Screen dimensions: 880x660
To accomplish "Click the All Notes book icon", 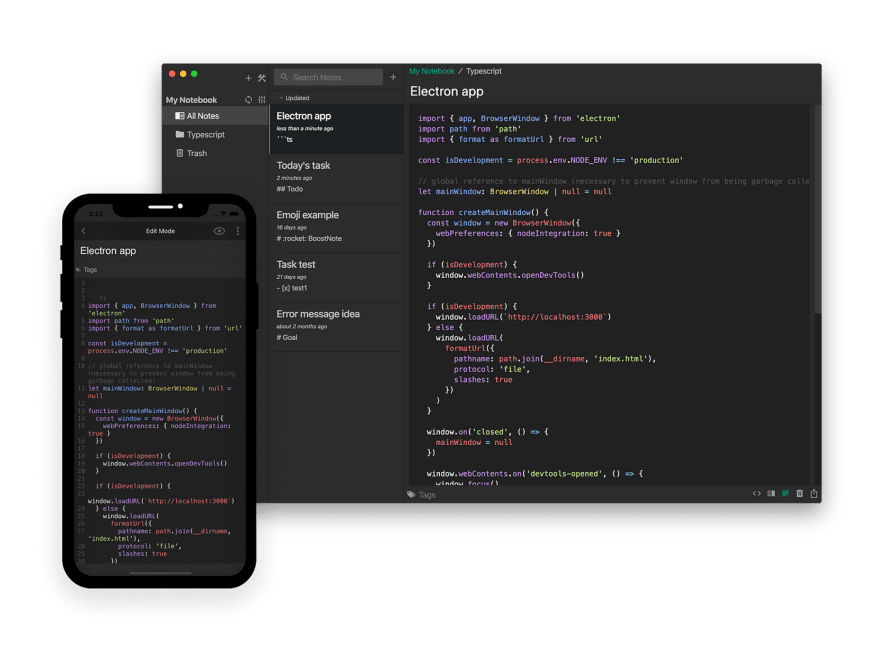I will 180,116.
